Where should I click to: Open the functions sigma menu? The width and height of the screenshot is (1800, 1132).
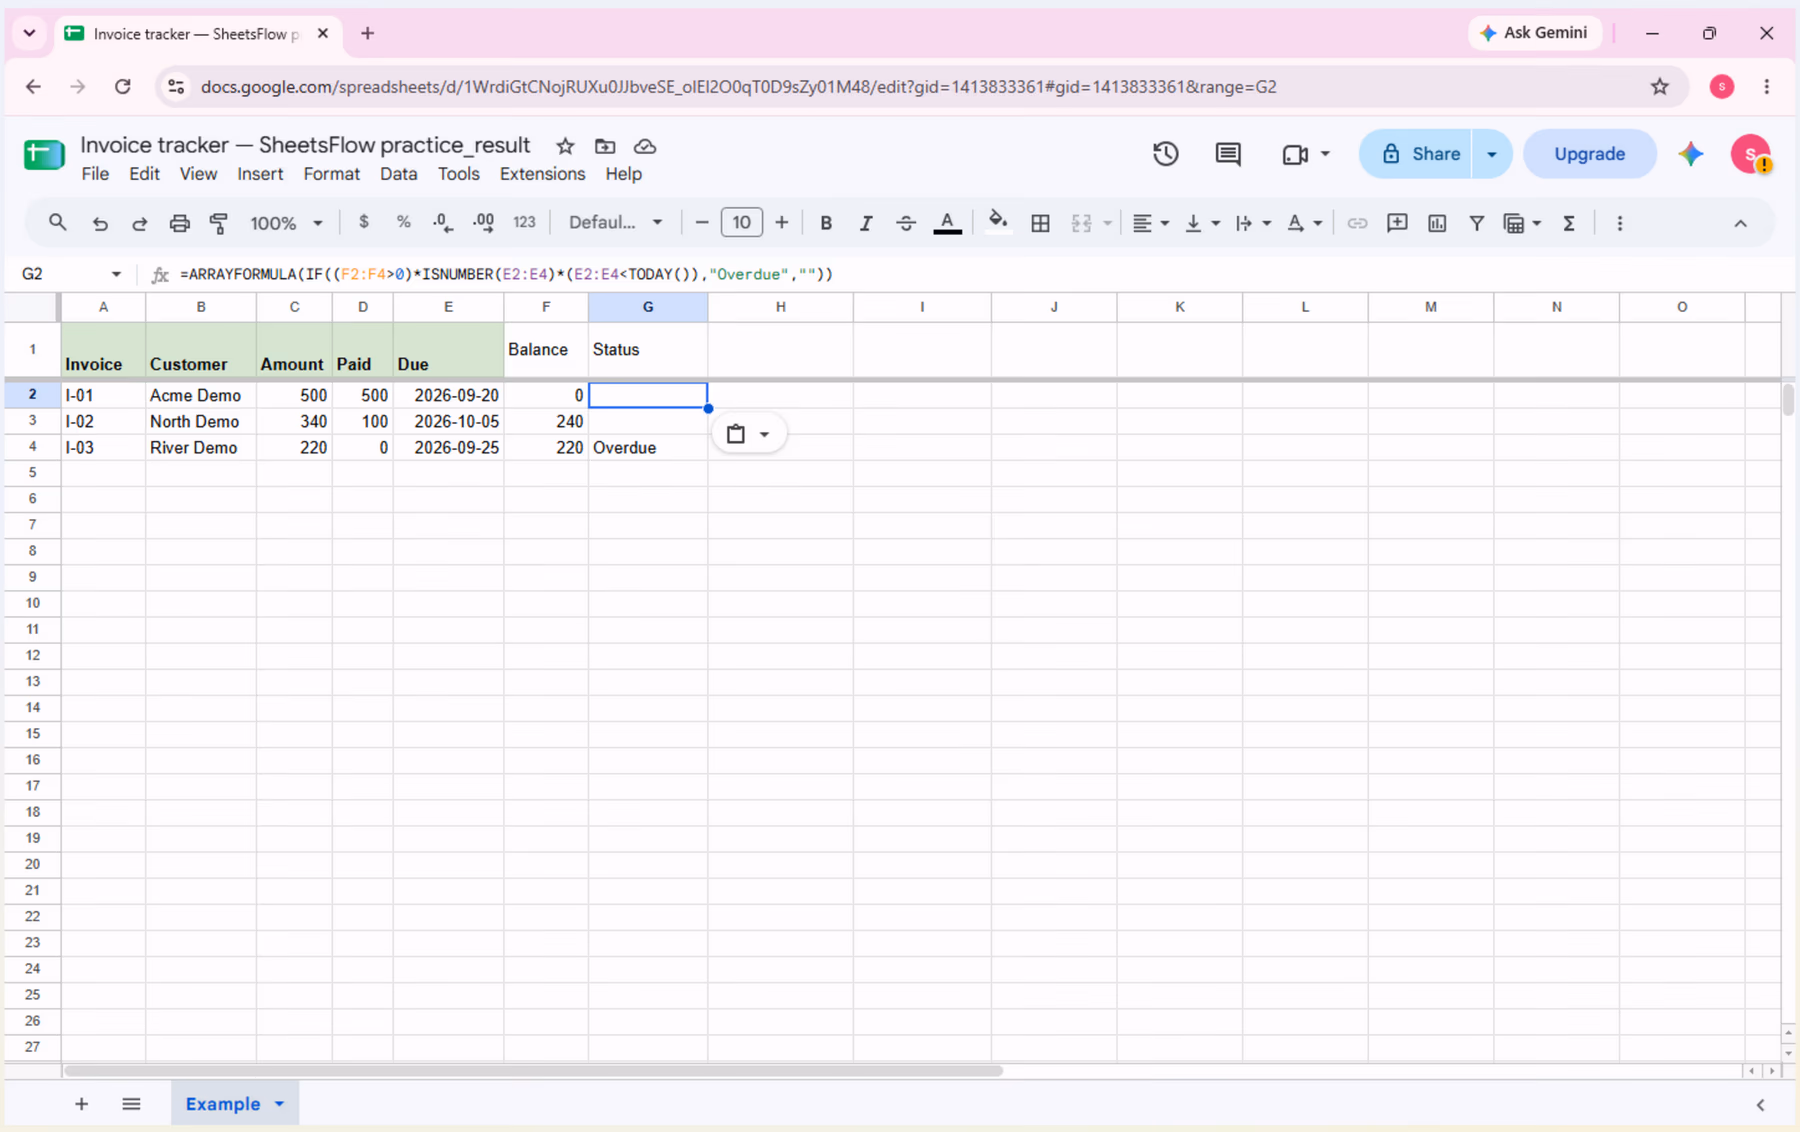[x=1569, y=223]
